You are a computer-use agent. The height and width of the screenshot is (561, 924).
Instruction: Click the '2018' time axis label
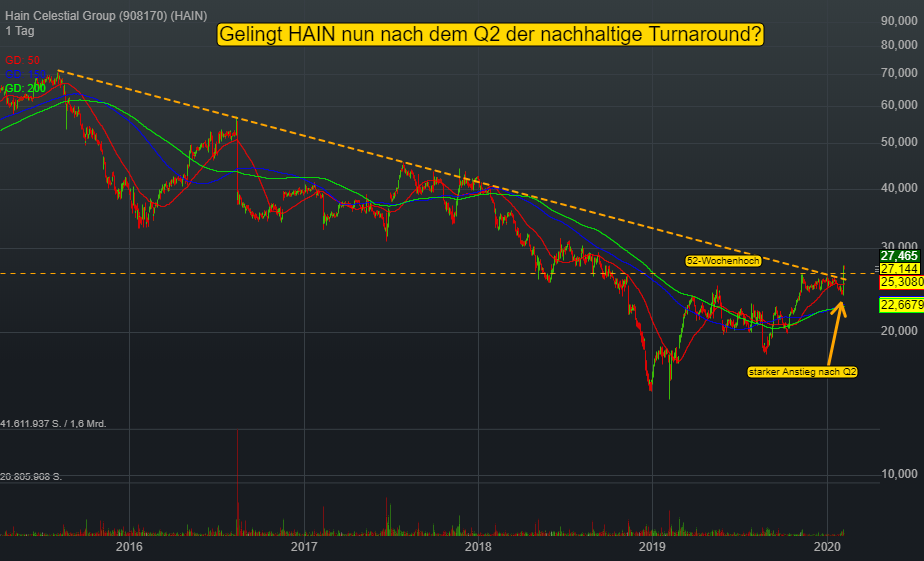[478, 547]
